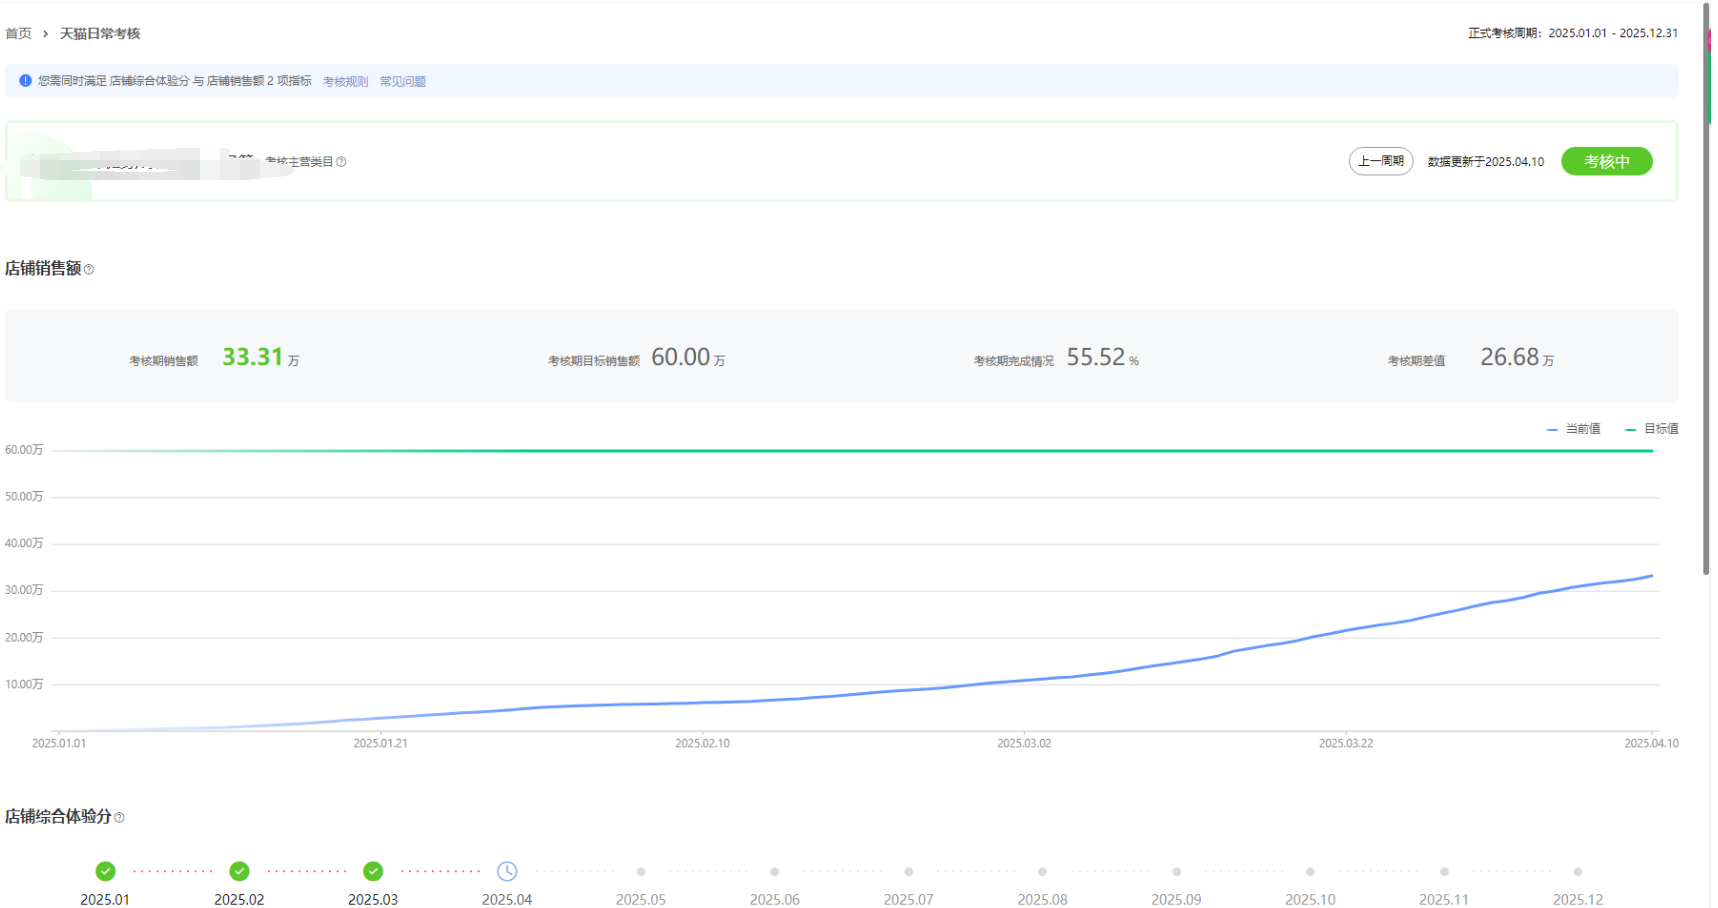Go to 首页 in breadcrumb

click(x=18, y=34)
